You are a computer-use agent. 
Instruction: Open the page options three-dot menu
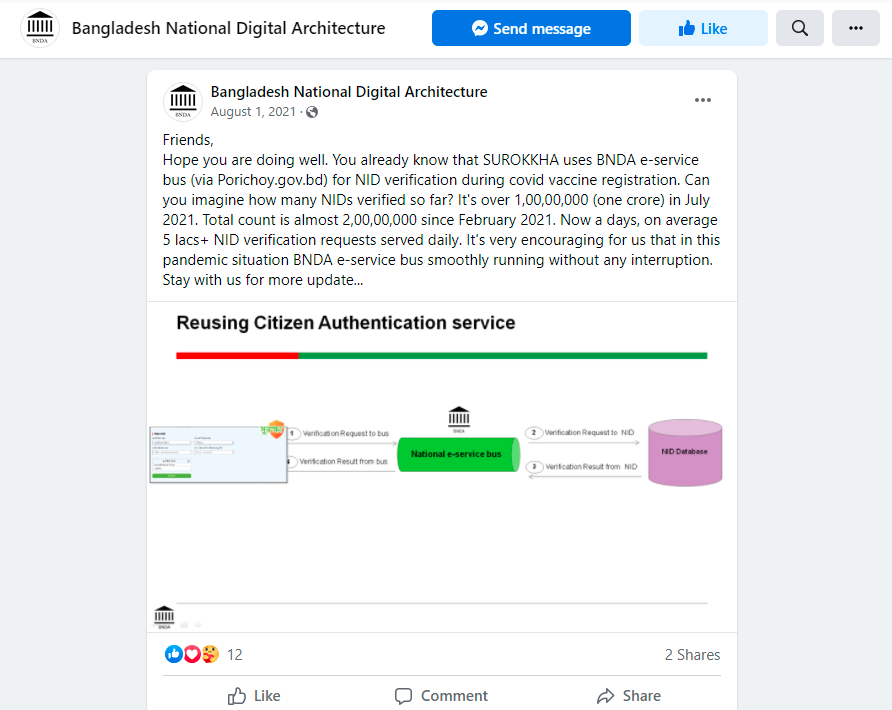click(855, 28)
